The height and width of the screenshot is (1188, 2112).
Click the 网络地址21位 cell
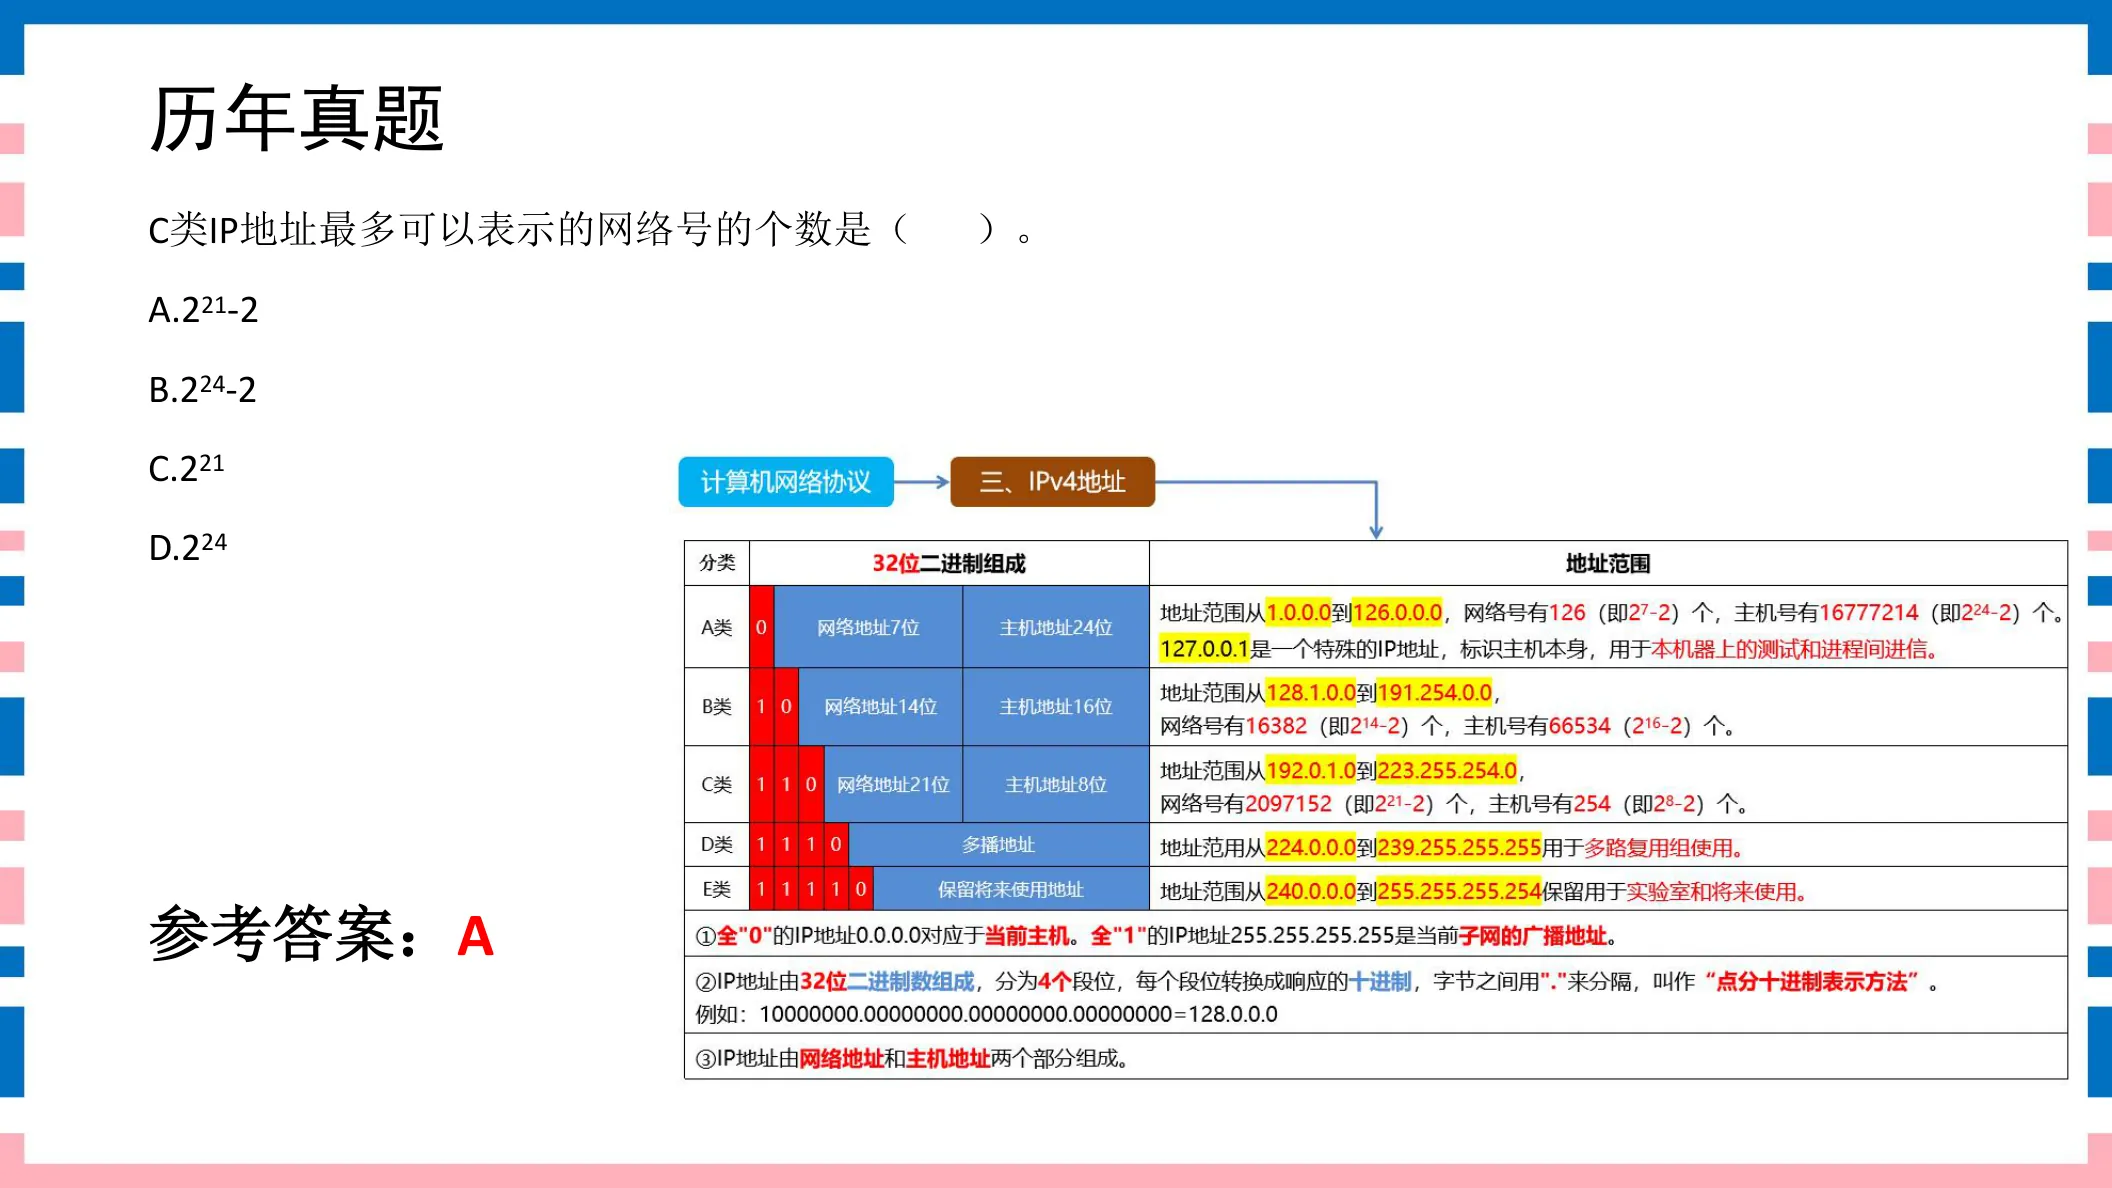pos(893,784)
